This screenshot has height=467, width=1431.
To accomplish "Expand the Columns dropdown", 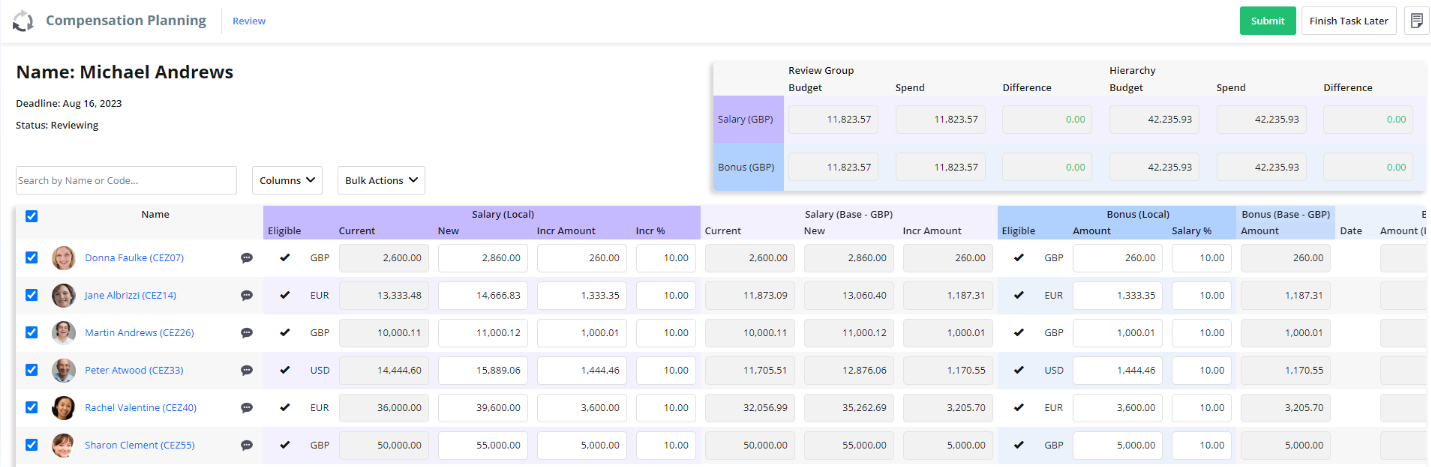I will 287,181.
